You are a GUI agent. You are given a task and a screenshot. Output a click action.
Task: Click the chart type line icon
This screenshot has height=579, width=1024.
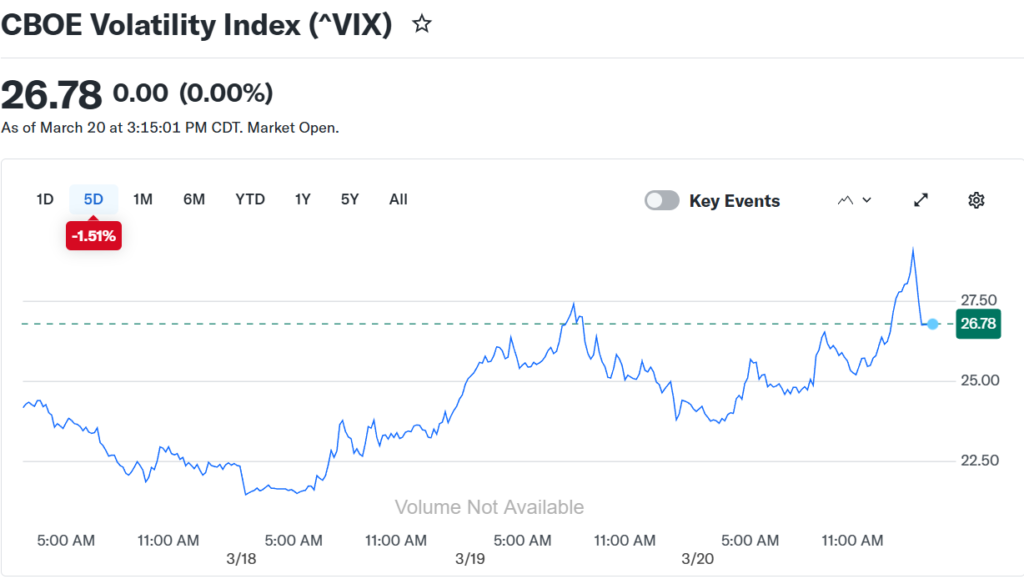[846, 200]
